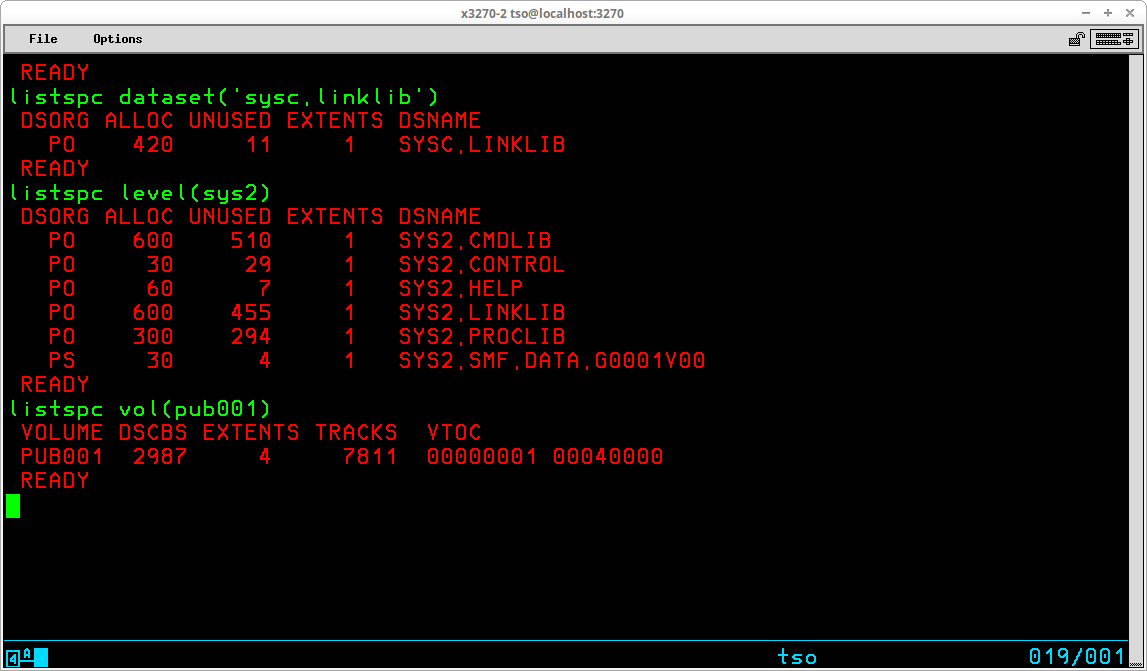Image resolution: width=1147 pixels, height=671 pixels.
Task: Click the SYSC.LINKLIB dataset name
Action: [482, 145]
